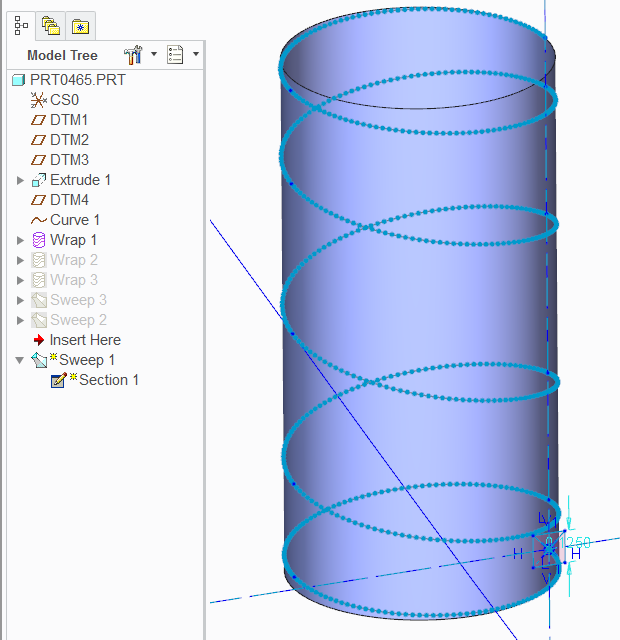Select the Sweep 1 label
The width and height of the screenshot is (620, 640).
click(x=87, y=360)
